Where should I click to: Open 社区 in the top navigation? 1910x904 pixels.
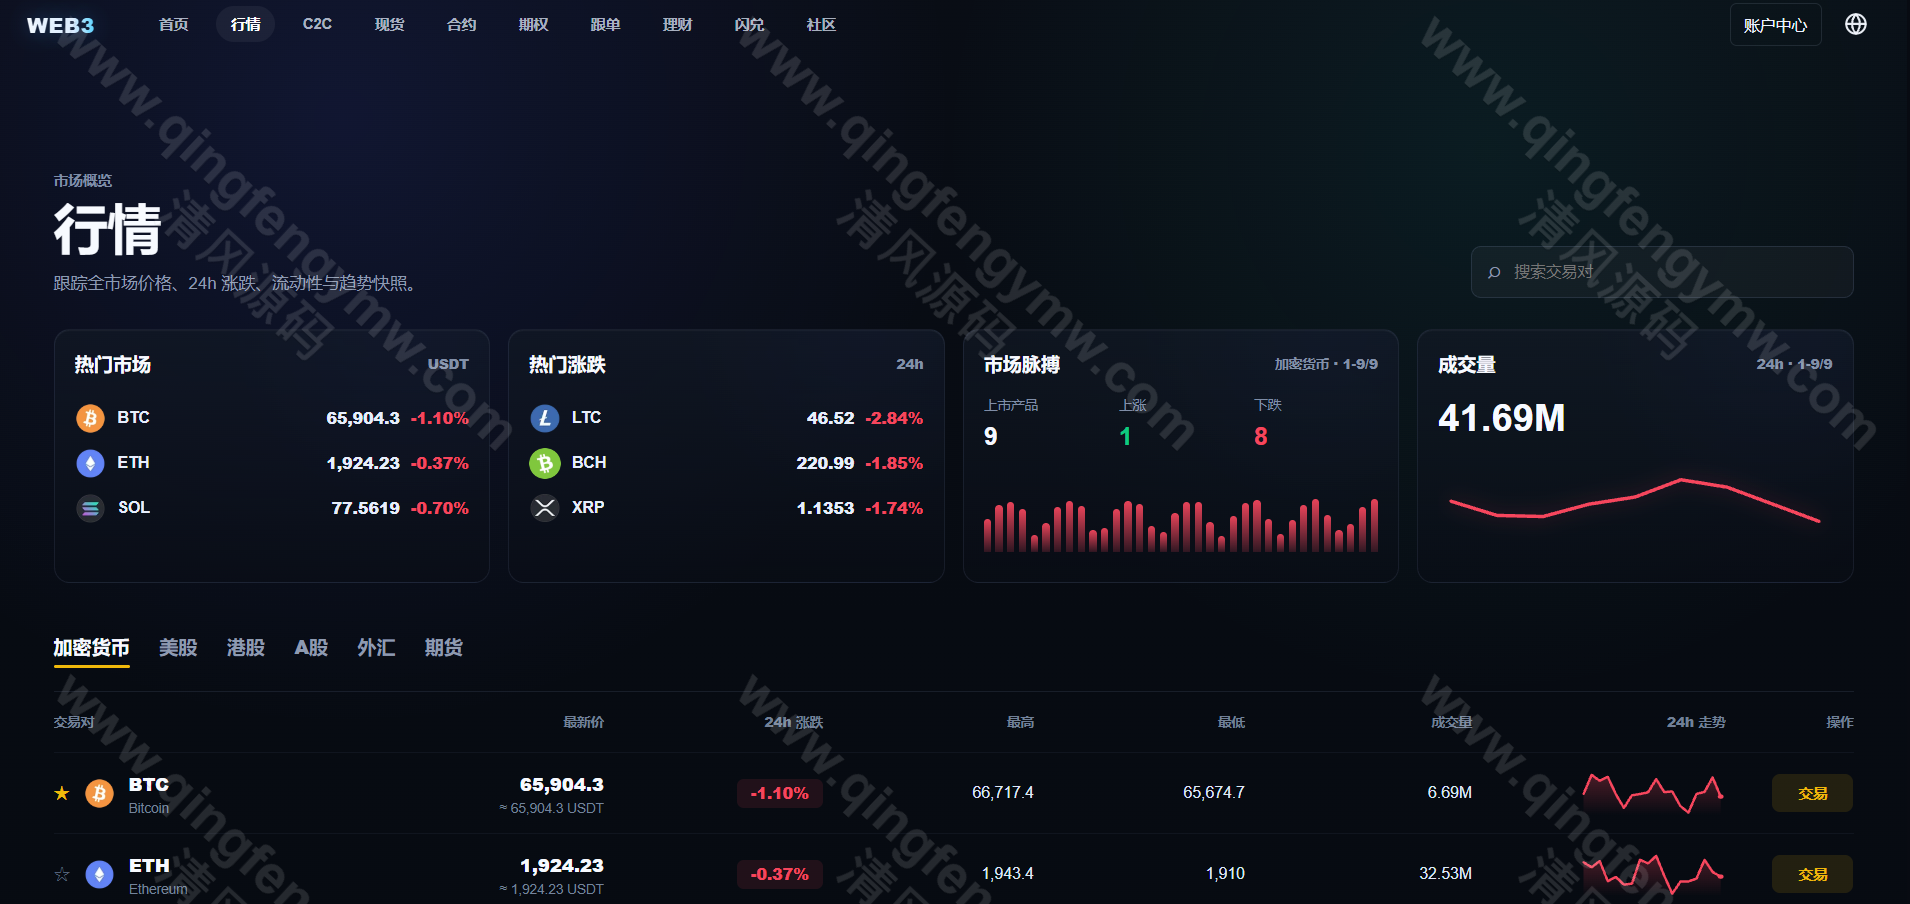(x=822, y=24)
